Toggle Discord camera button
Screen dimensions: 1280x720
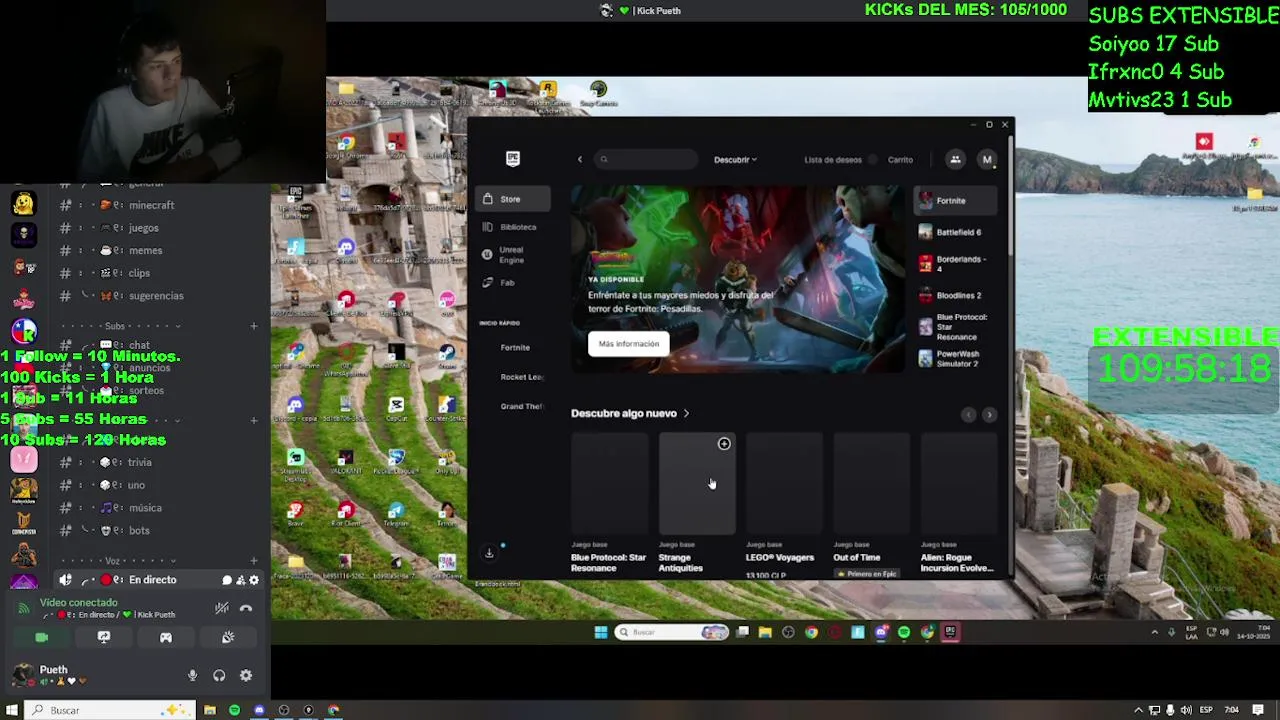(x=42, y=637)
